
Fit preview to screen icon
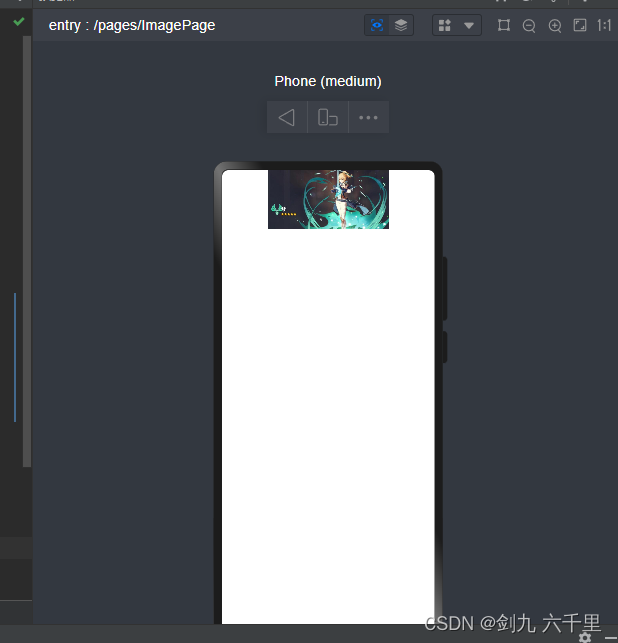(x=580, y=25)
